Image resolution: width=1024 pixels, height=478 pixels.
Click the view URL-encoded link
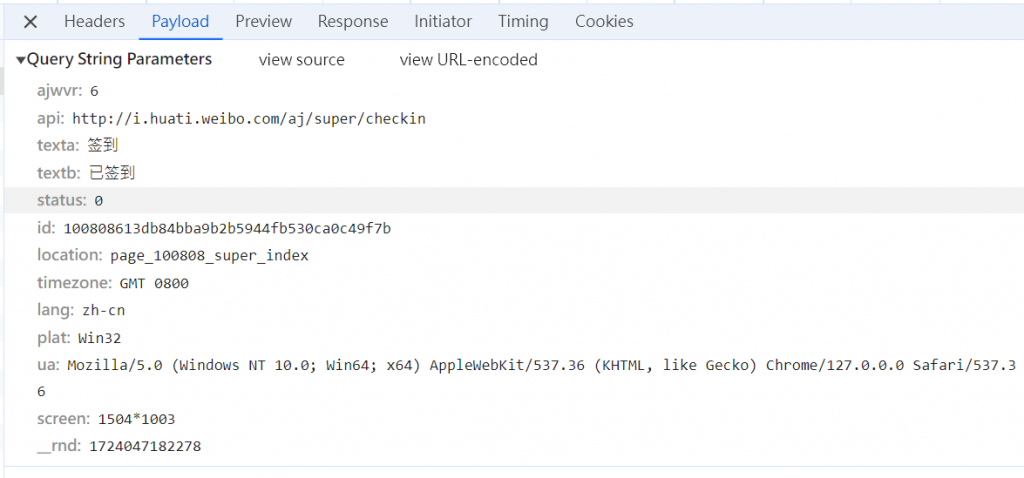click(x=468, y=60)
